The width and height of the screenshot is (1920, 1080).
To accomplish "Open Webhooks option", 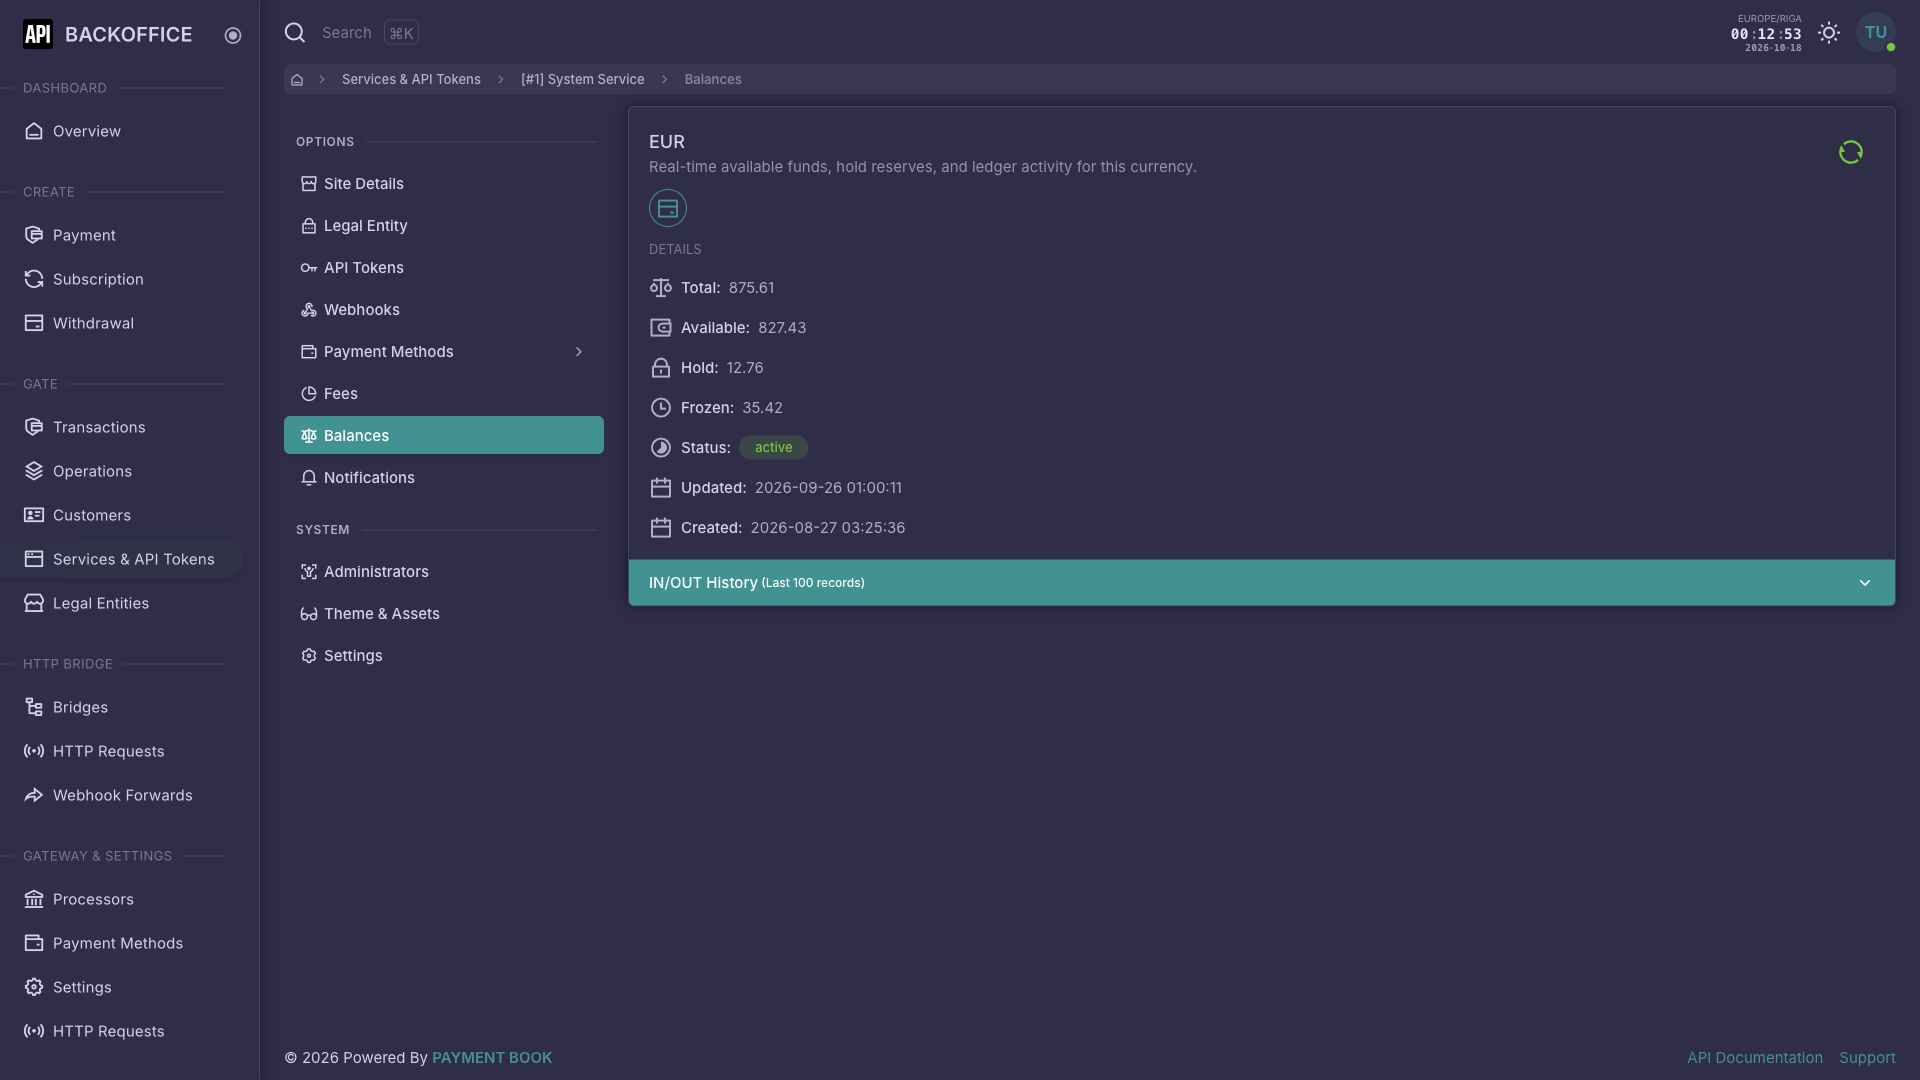I will pyautogui.click(x=444, y=310).
